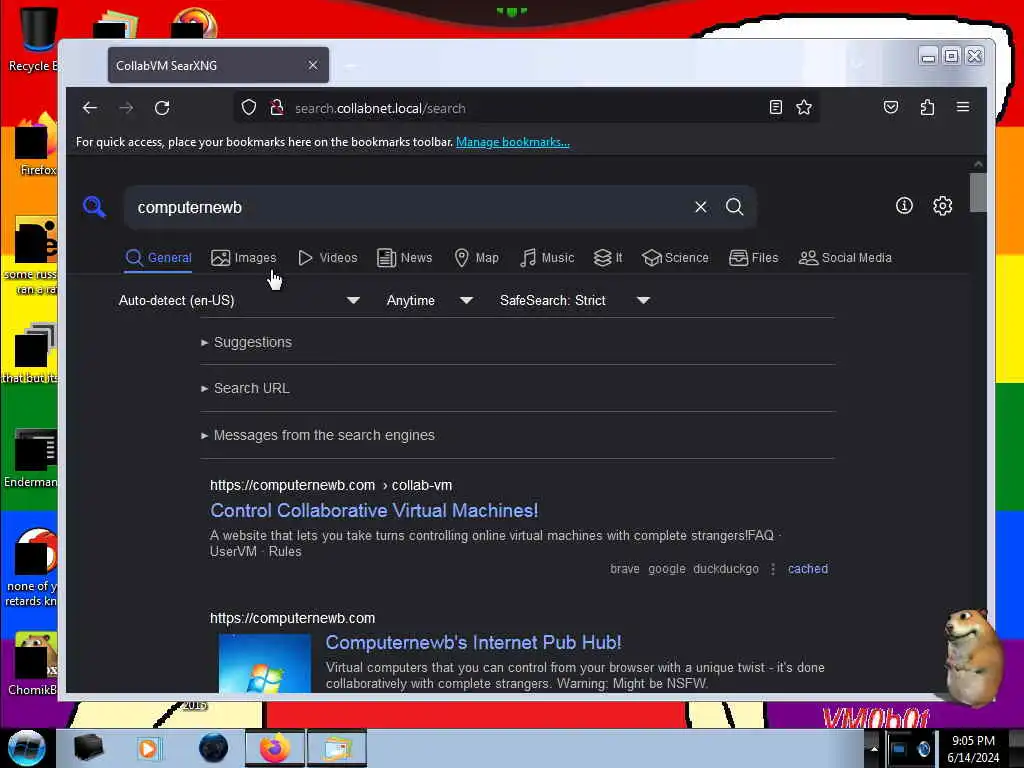Expand the Search URL section
This screenshot has height=768, width=1024.
[x=246, y=388]
